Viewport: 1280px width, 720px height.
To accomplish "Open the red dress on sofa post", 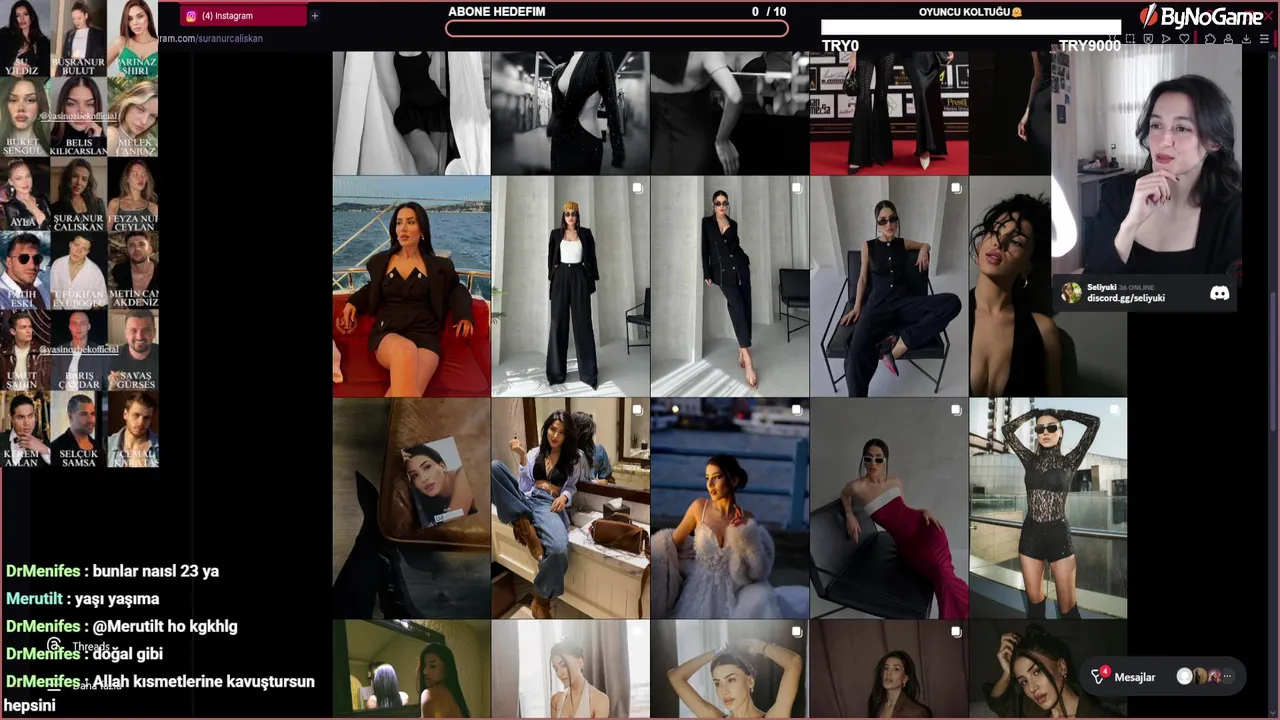I will [889, 508].
